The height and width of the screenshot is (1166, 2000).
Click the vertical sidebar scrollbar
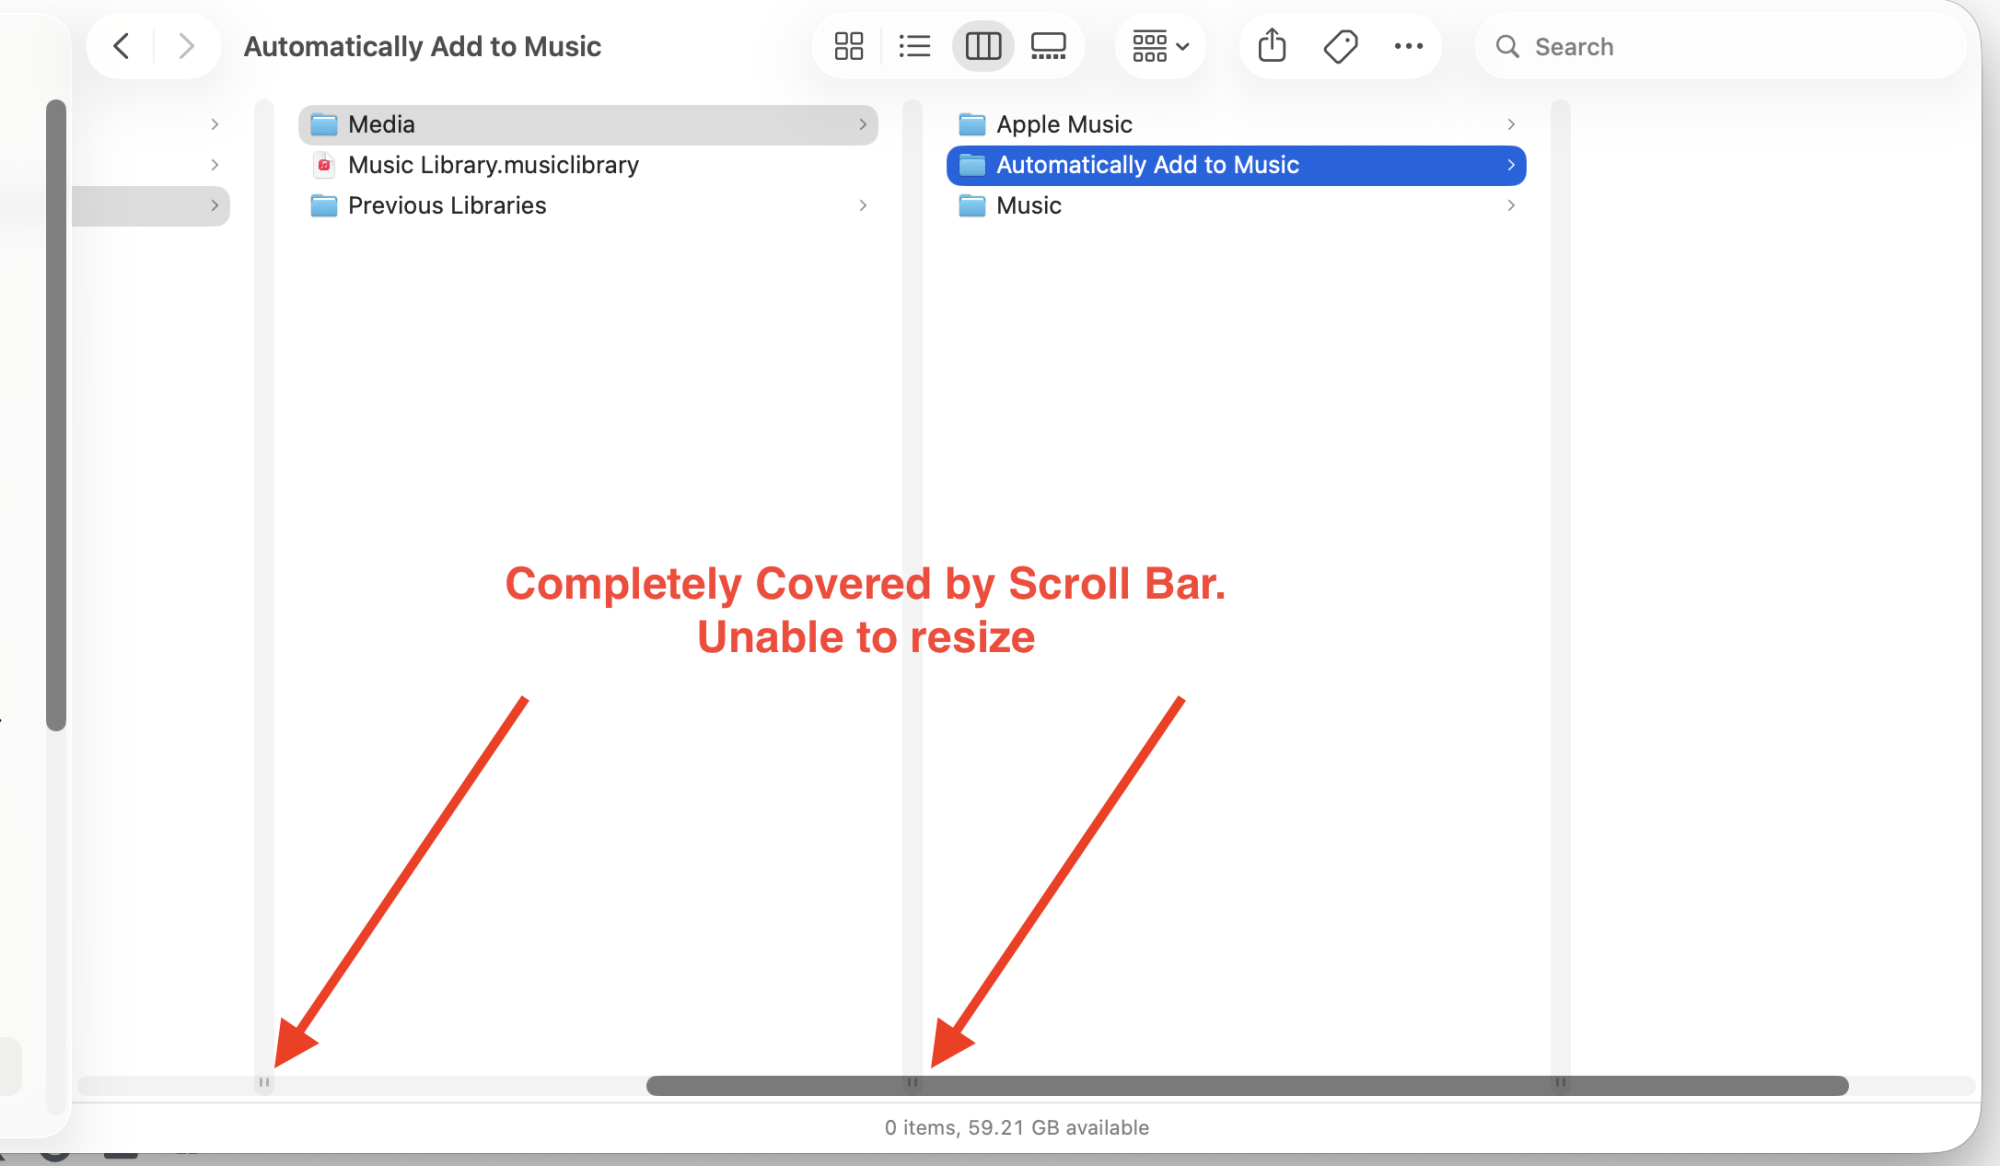[x=56, y=414]
